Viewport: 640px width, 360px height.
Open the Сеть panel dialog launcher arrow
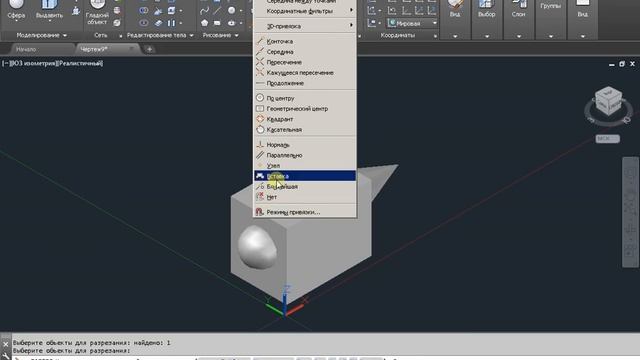120,36
